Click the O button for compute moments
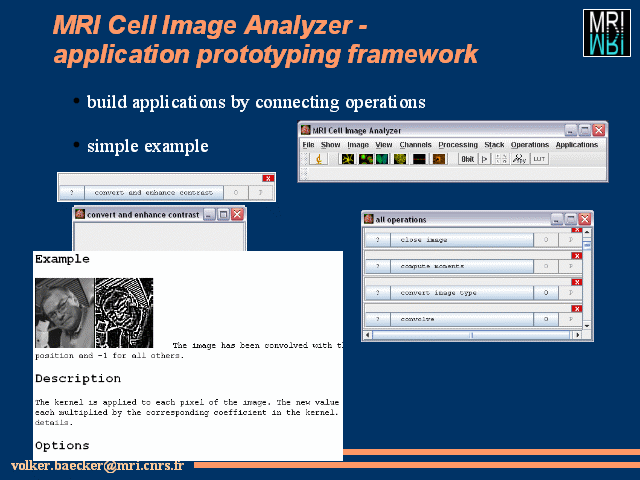This screenshot has width=640, height=480. pos(546,266)
